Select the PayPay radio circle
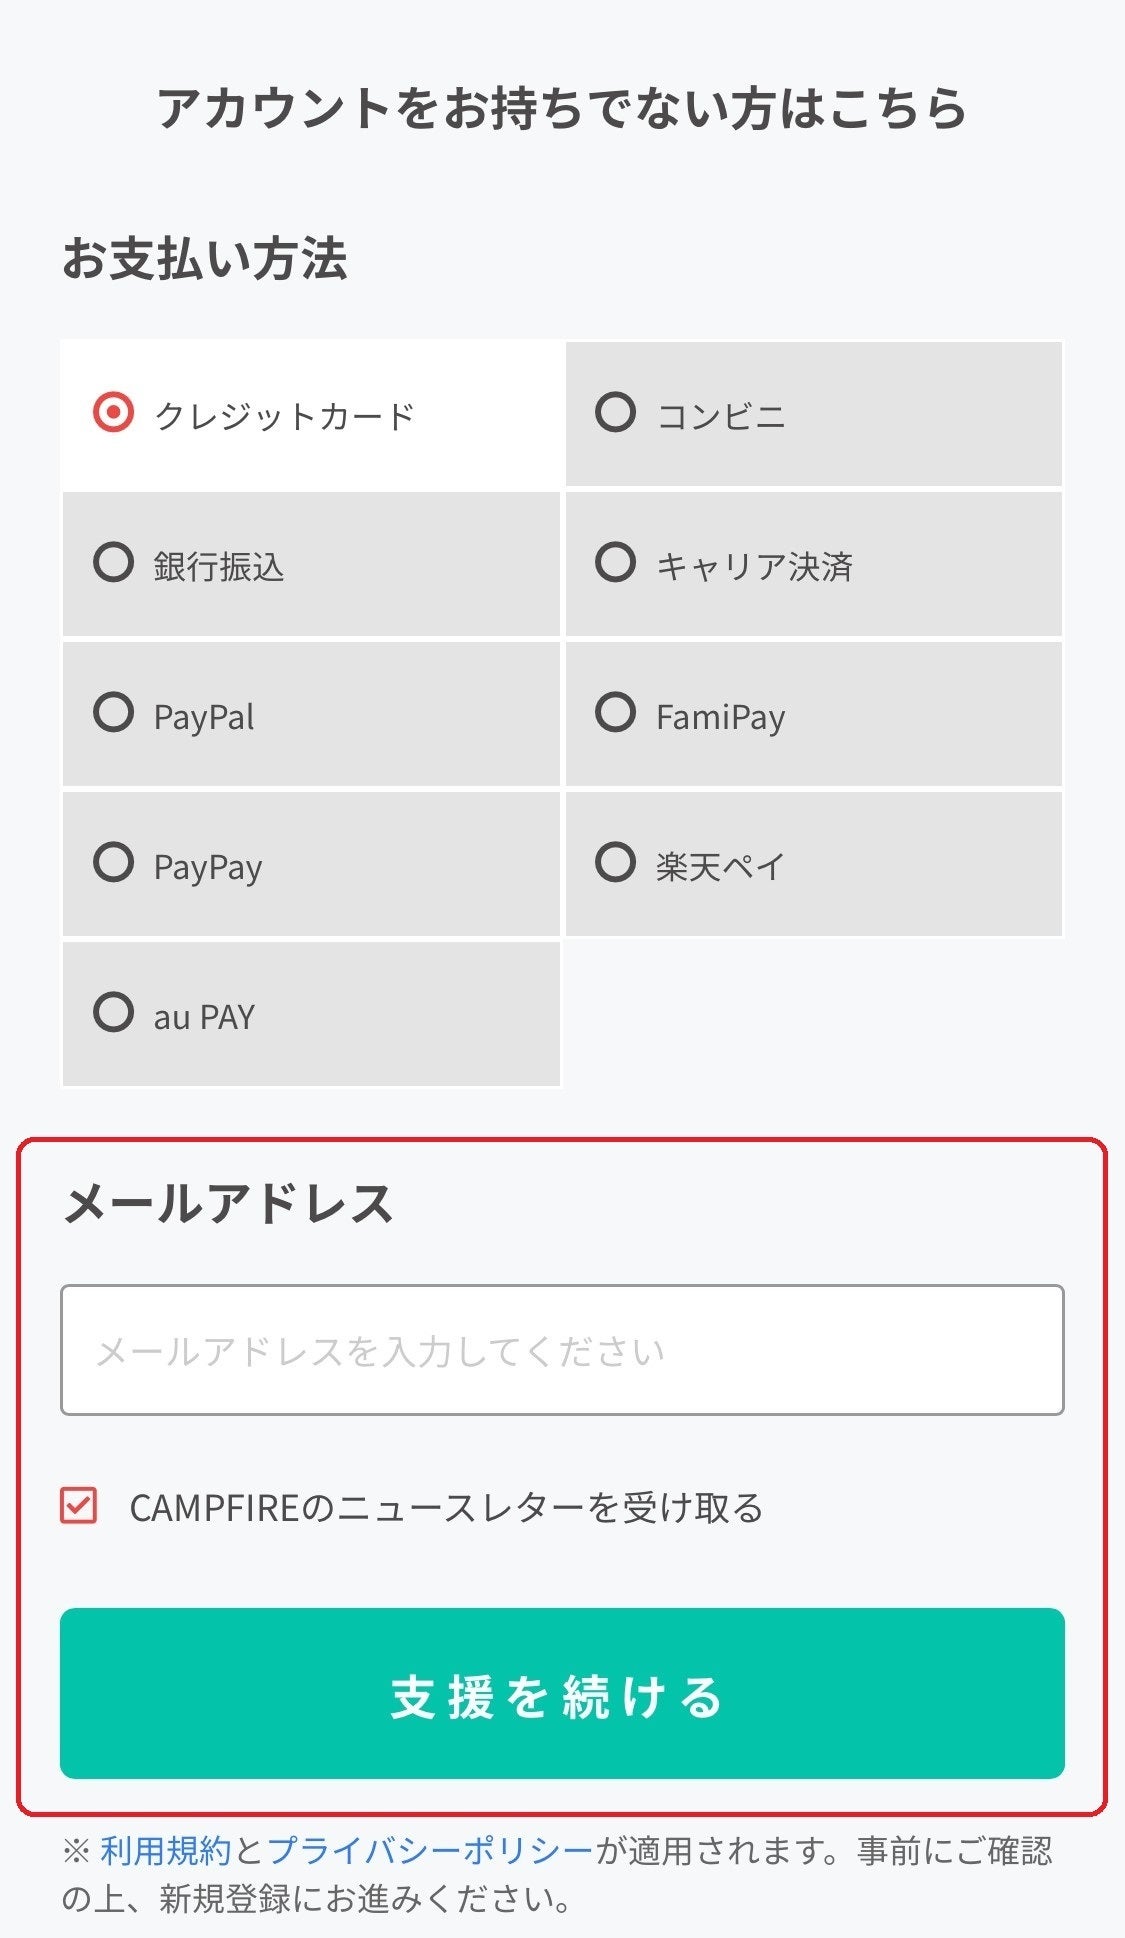This screenshot has height=1938, width=1125. point(113,862)
